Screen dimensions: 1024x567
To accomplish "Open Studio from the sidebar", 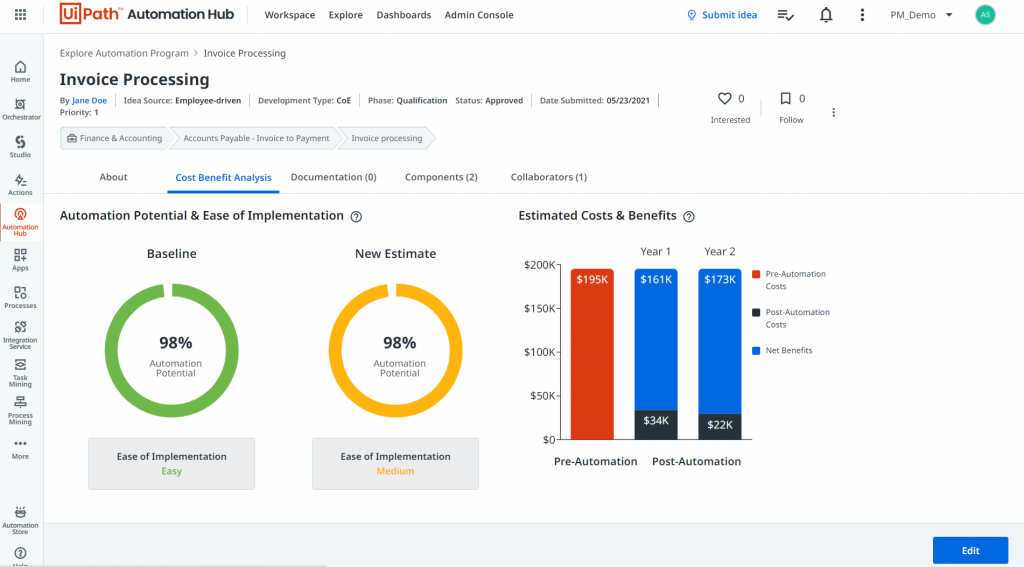I will [20, 147].
